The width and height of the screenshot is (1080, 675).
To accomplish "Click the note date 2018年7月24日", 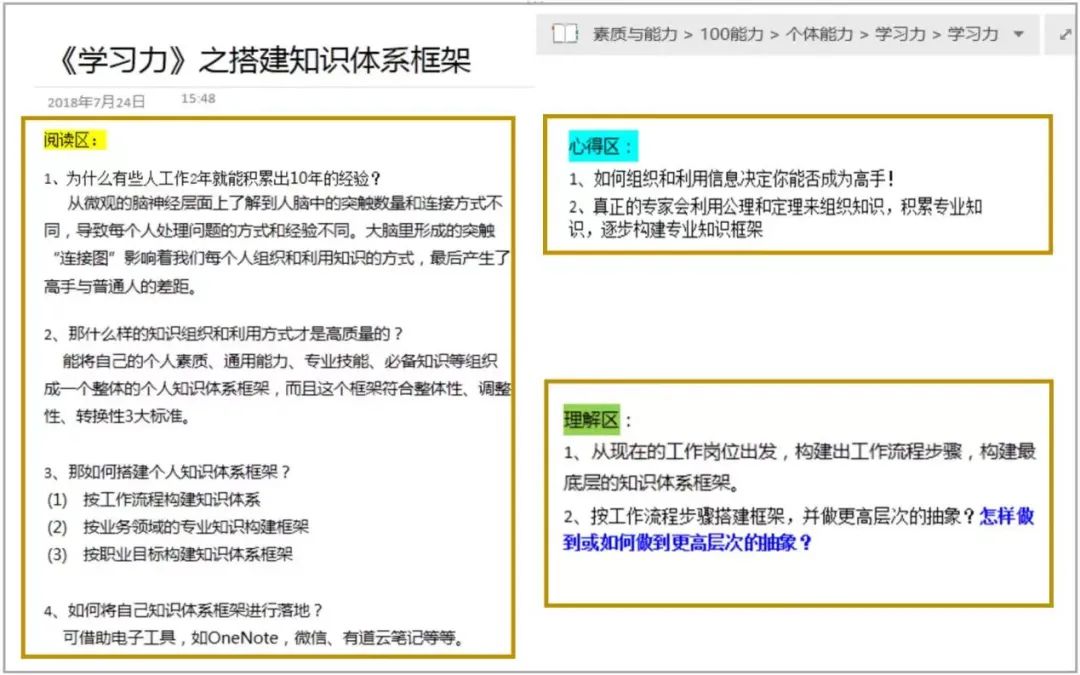I will click(x=96, y=103).
